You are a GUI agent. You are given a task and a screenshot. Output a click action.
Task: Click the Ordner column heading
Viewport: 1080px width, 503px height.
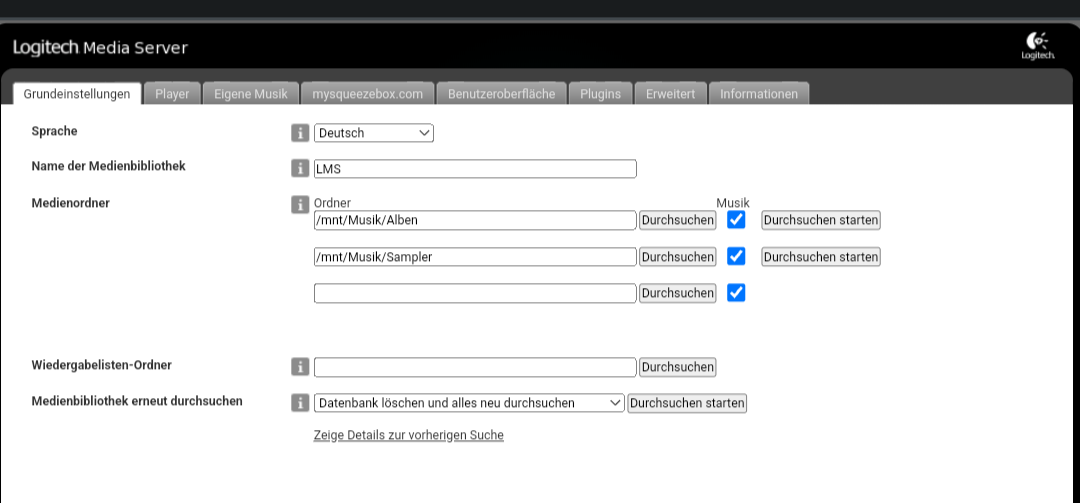coord(332,203)
